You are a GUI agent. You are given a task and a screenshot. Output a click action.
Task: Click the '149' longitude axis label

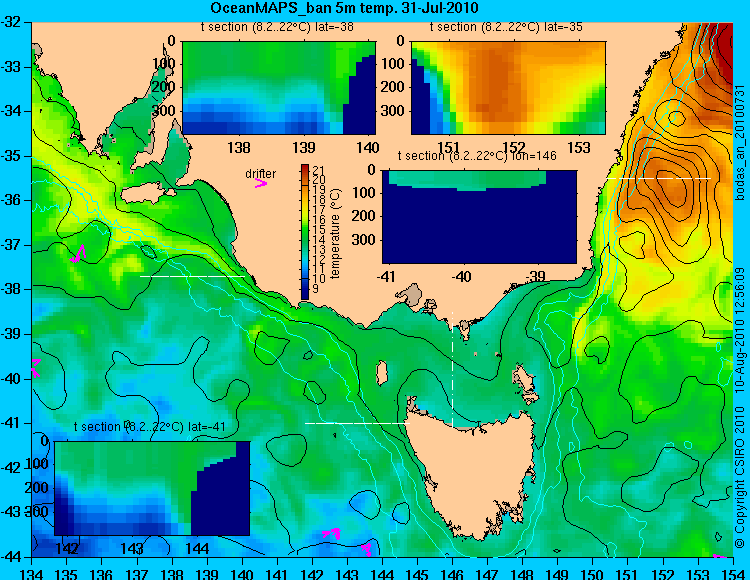[558, 574]
